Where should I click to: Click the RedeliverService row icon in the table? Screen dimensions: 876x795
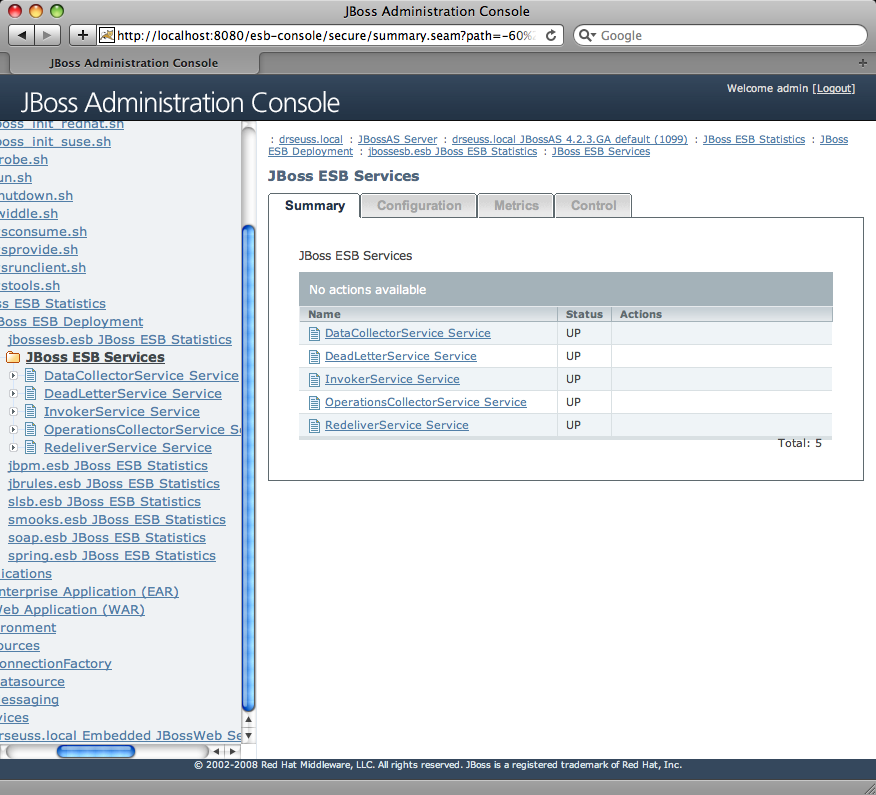pos(315,426)
